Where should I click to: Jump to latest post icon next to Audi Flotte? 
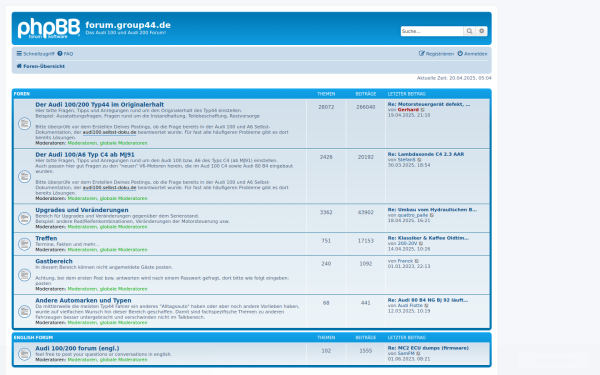coord(427,306)
